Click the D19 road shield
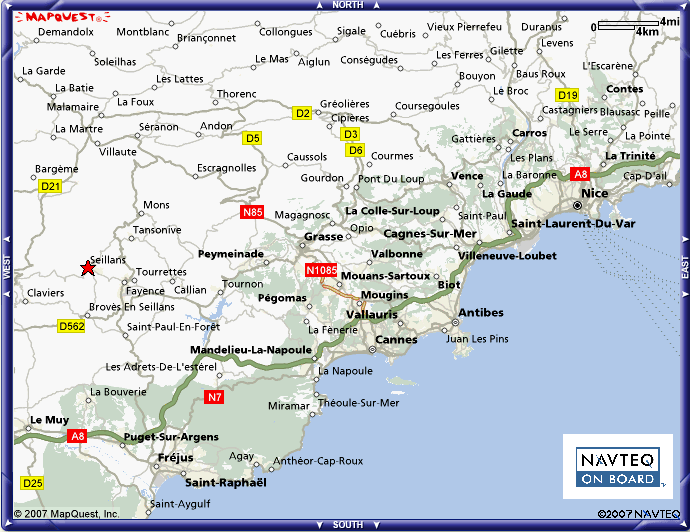 point(567,95)
